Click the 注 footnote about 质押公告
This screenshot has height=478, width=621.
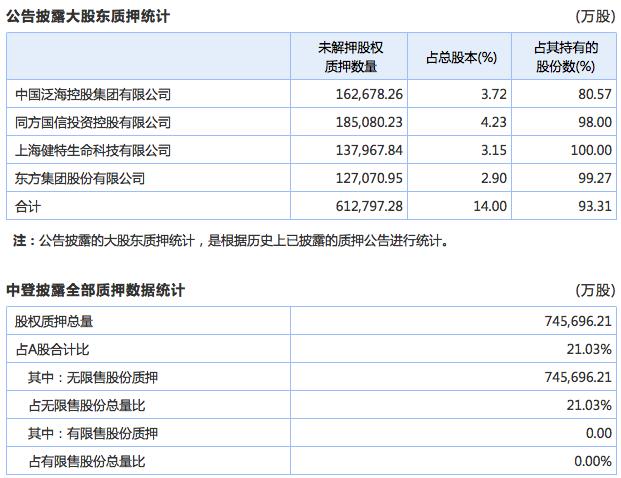pos(231,241)
